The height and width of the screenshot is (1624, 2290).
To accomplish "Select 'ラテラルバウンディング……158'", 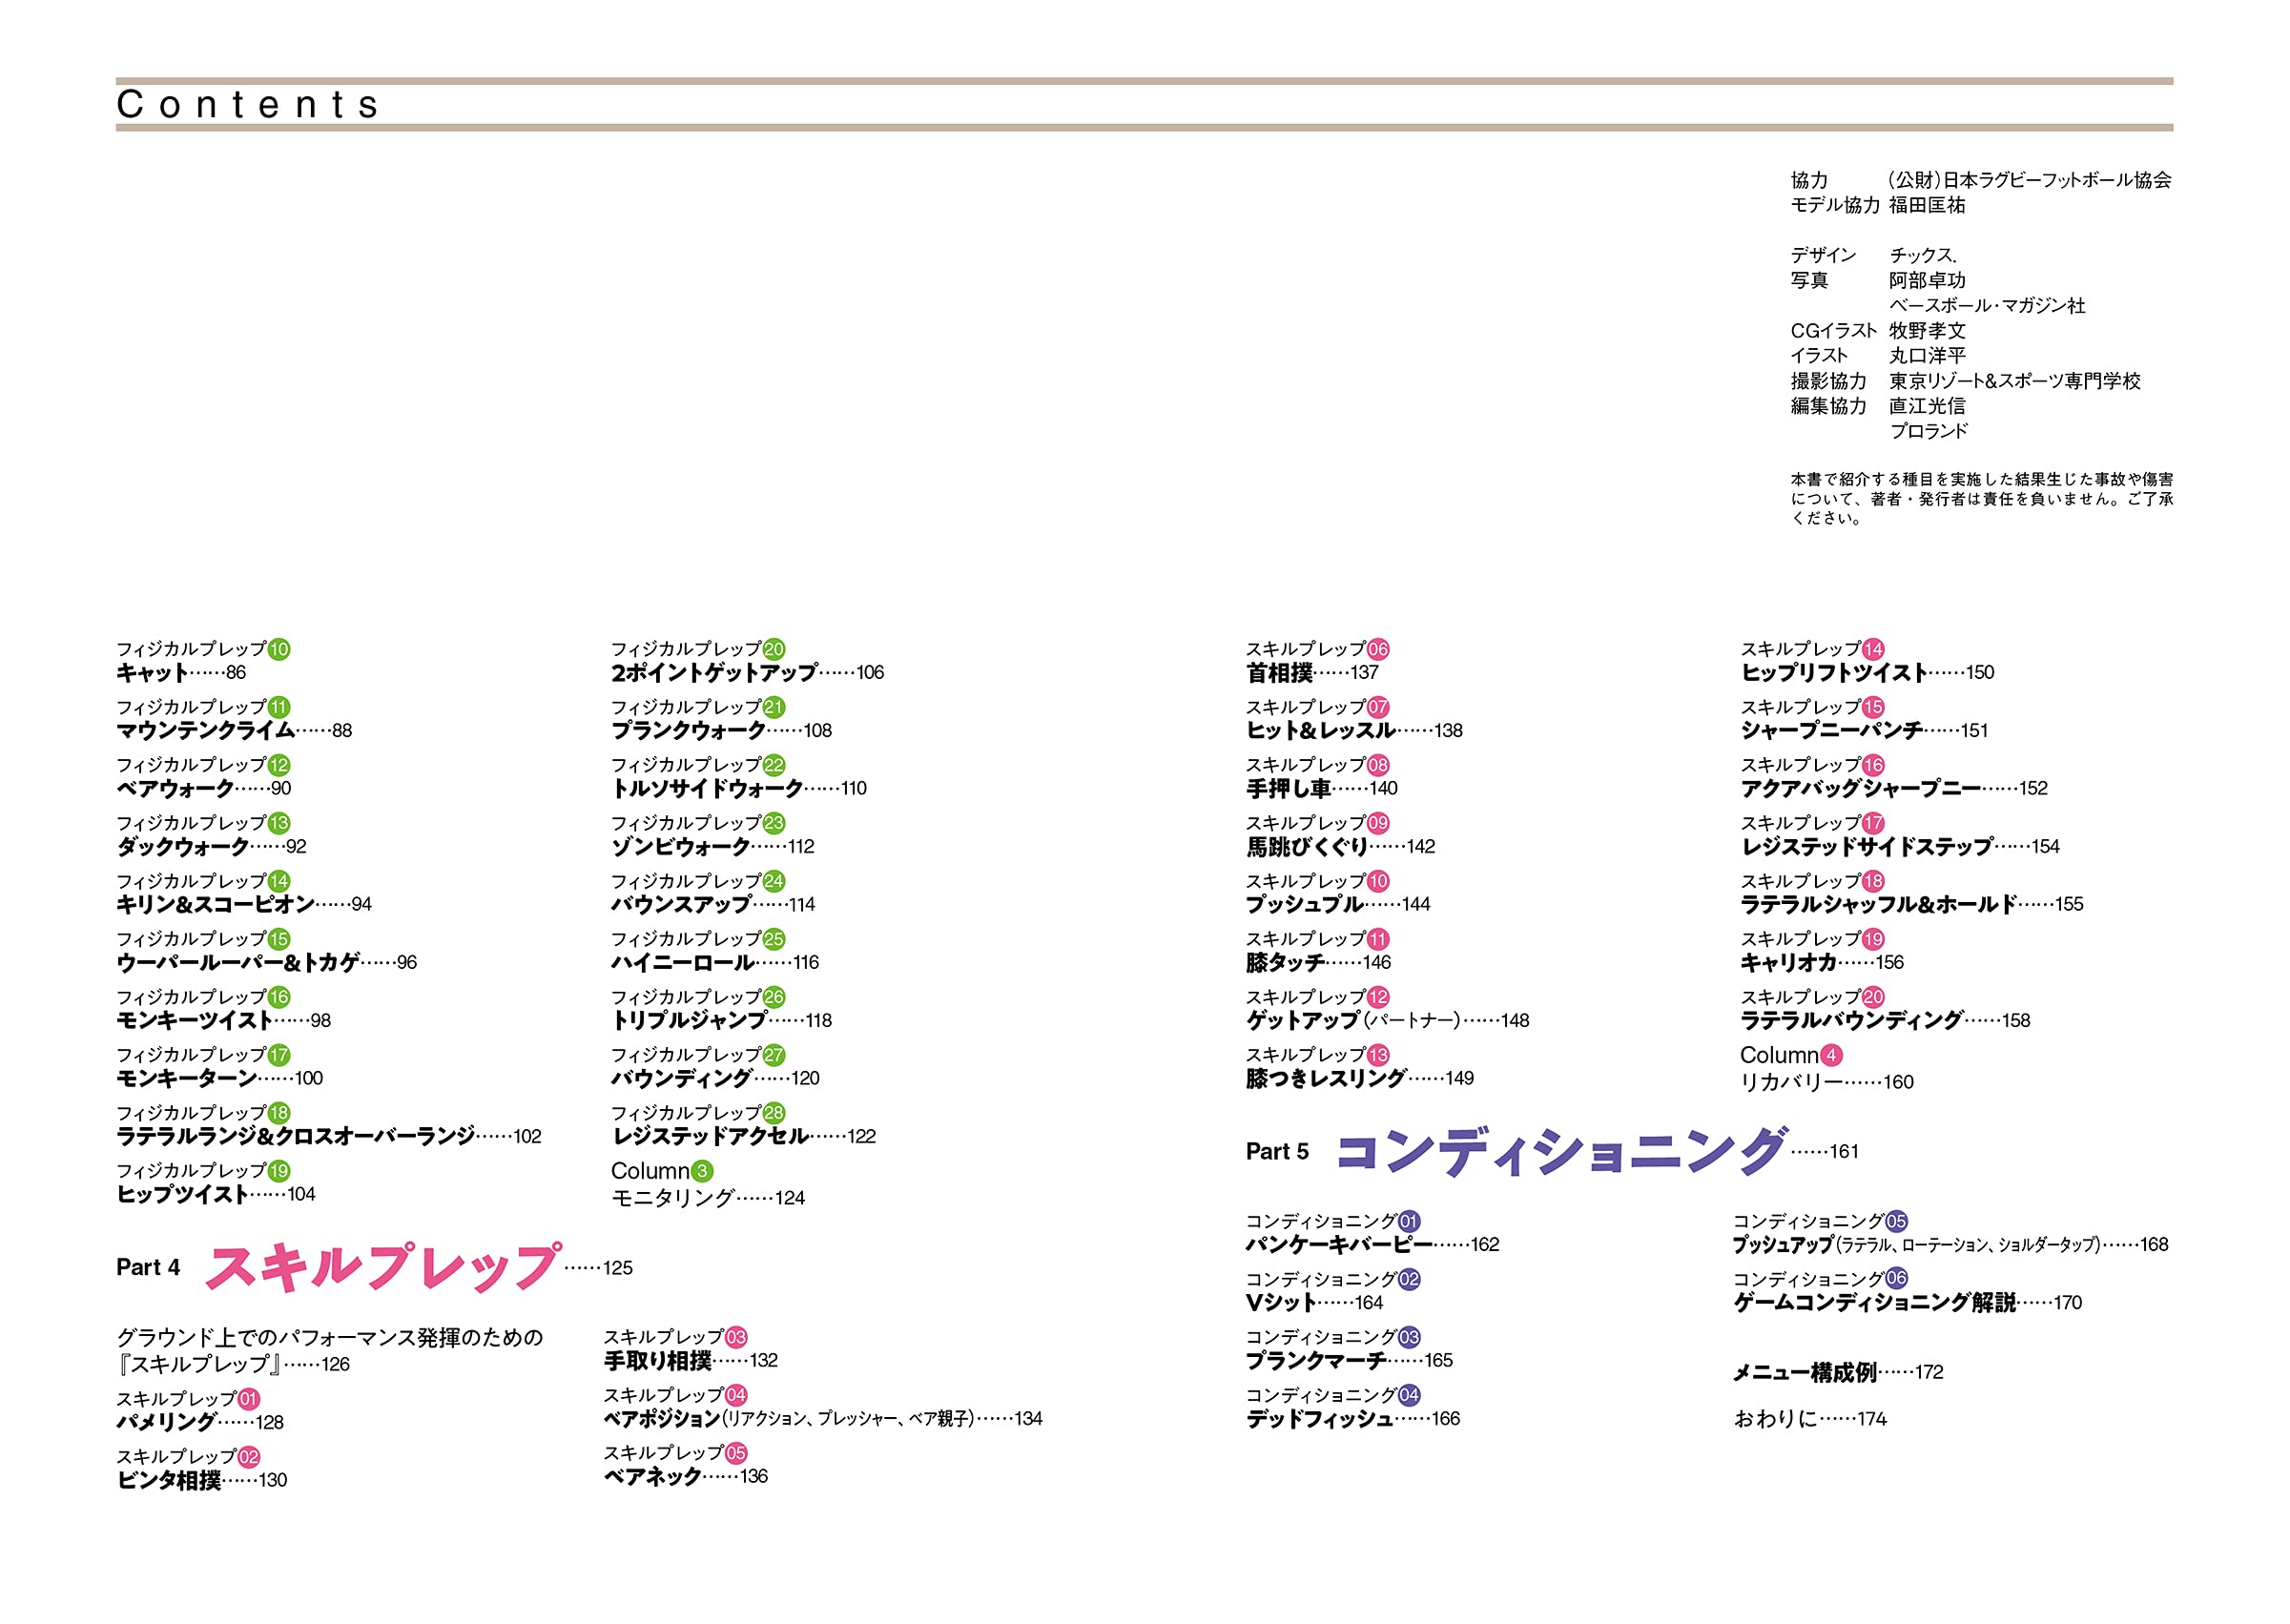I will [x=1885, y=1020].
